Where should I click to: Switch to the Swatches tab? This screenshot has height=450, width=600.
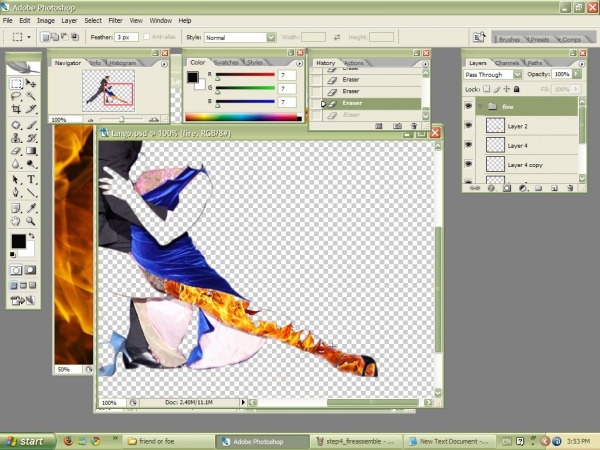[226, 62]
